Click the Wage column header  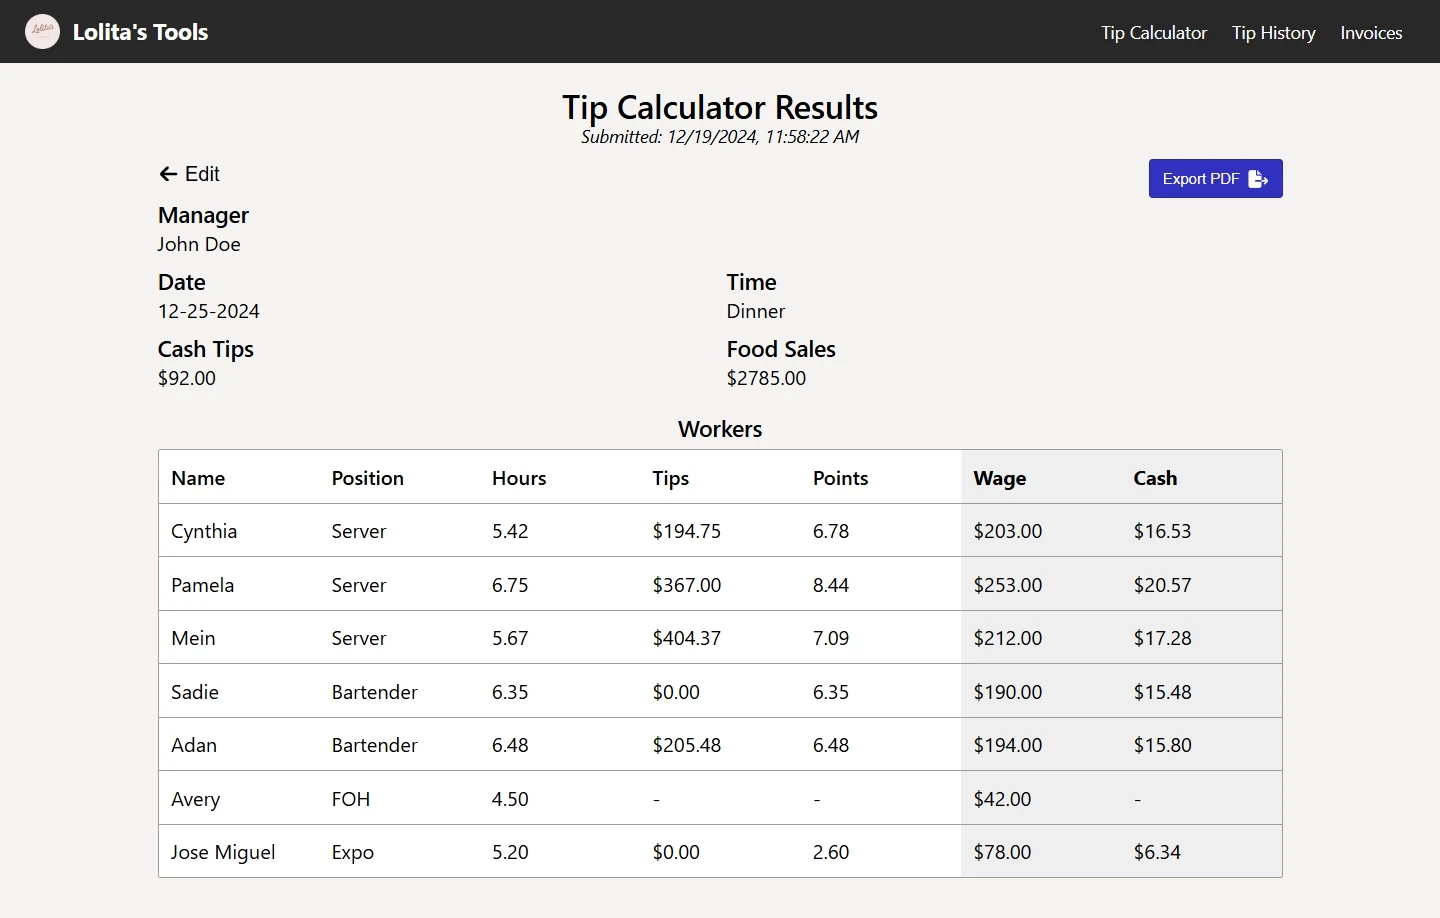[999, 478]
